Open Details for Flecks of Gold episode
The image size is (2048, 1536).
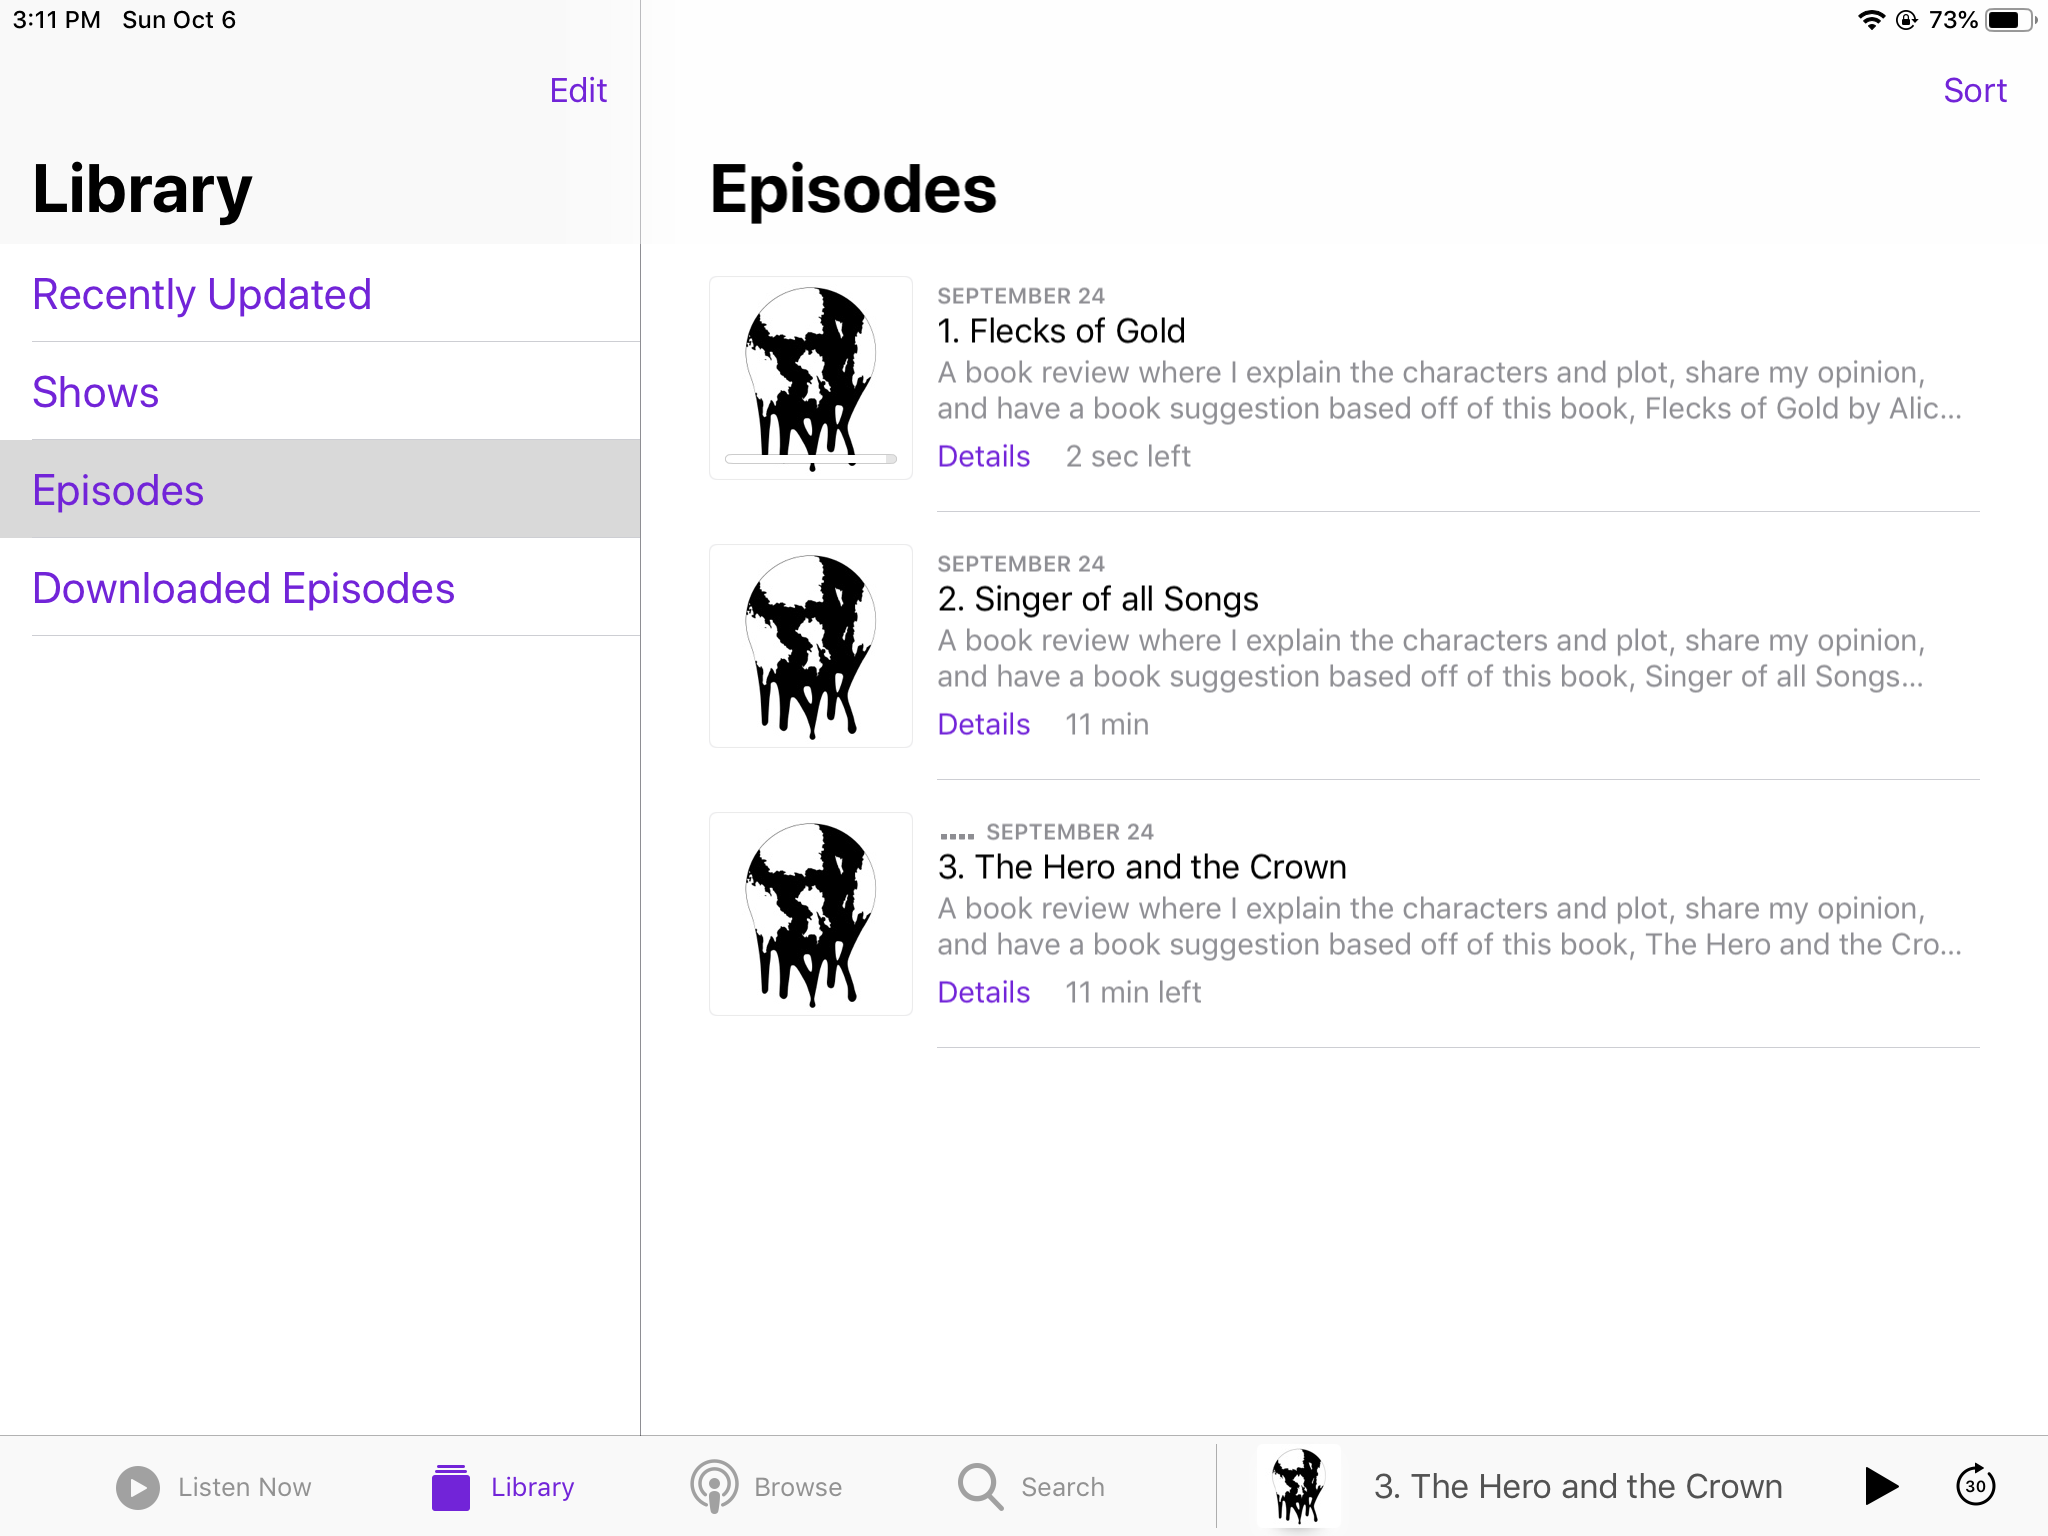983,455
